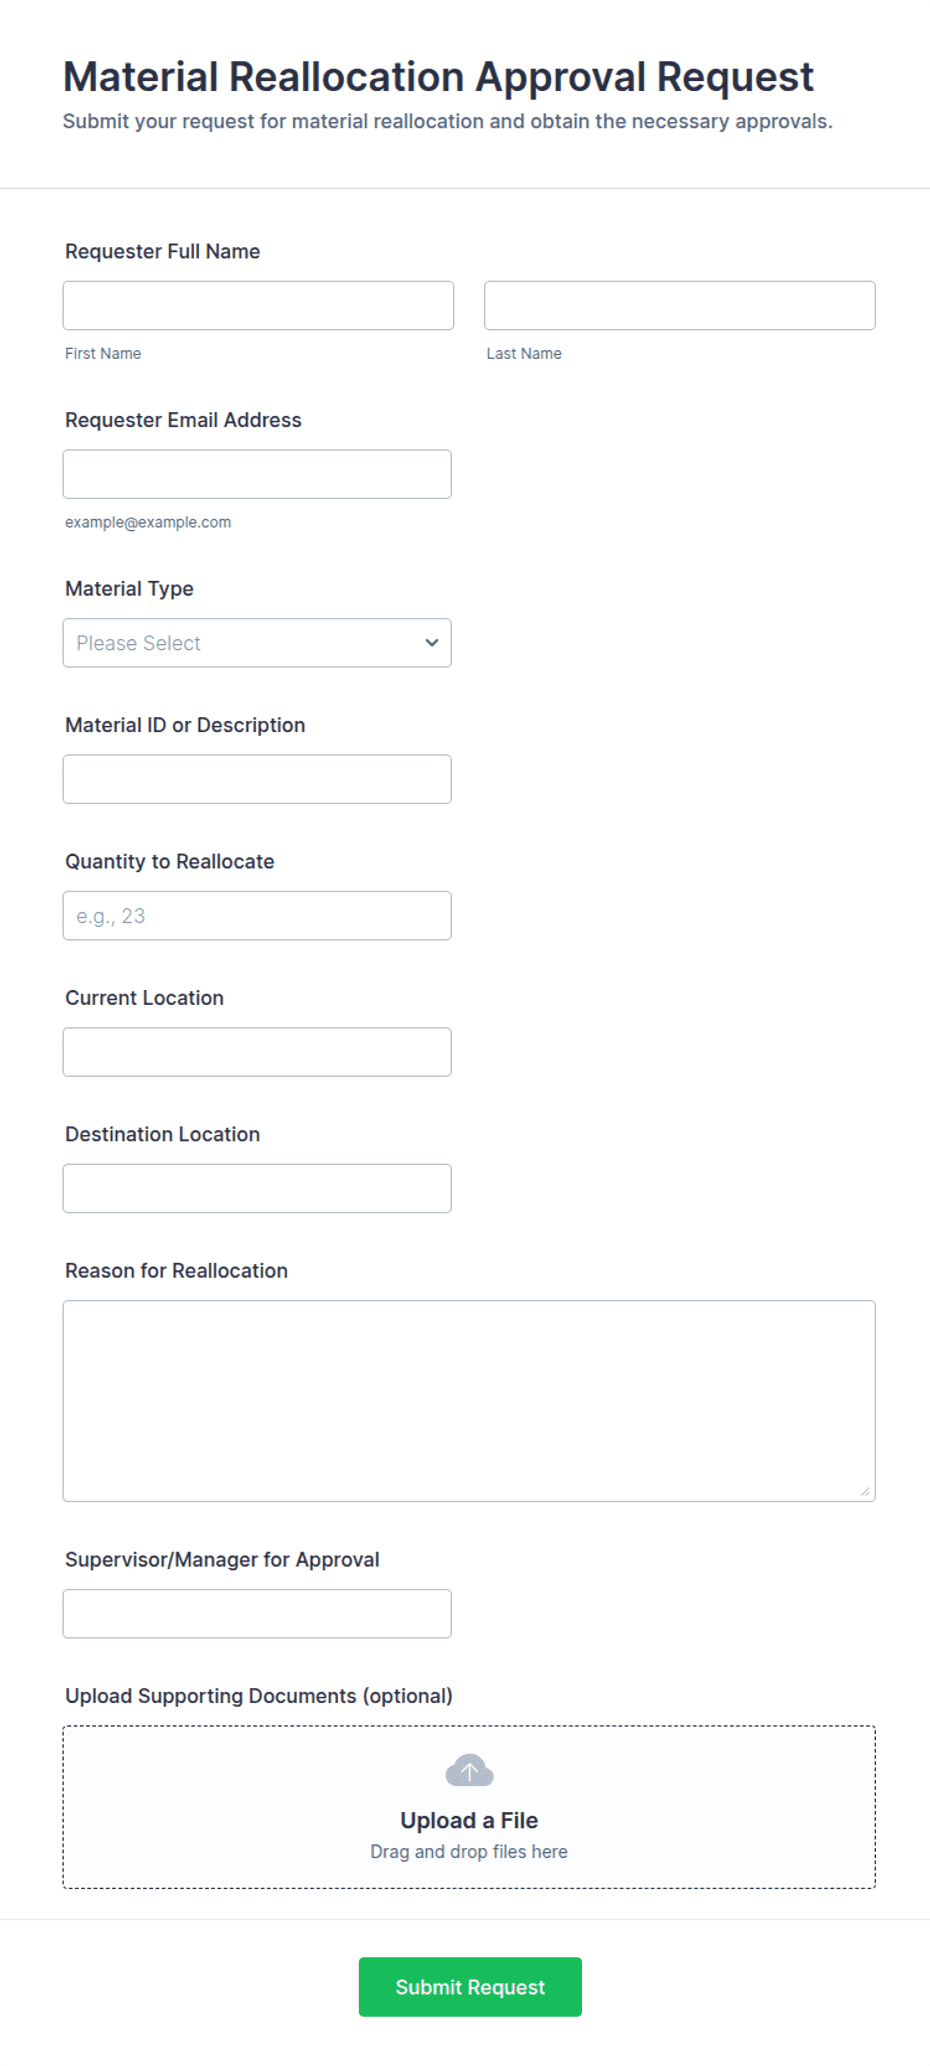Focus the Requester Email Address field
The width and height of the screenshot is (930, 2066).
[x=257, y=474]
